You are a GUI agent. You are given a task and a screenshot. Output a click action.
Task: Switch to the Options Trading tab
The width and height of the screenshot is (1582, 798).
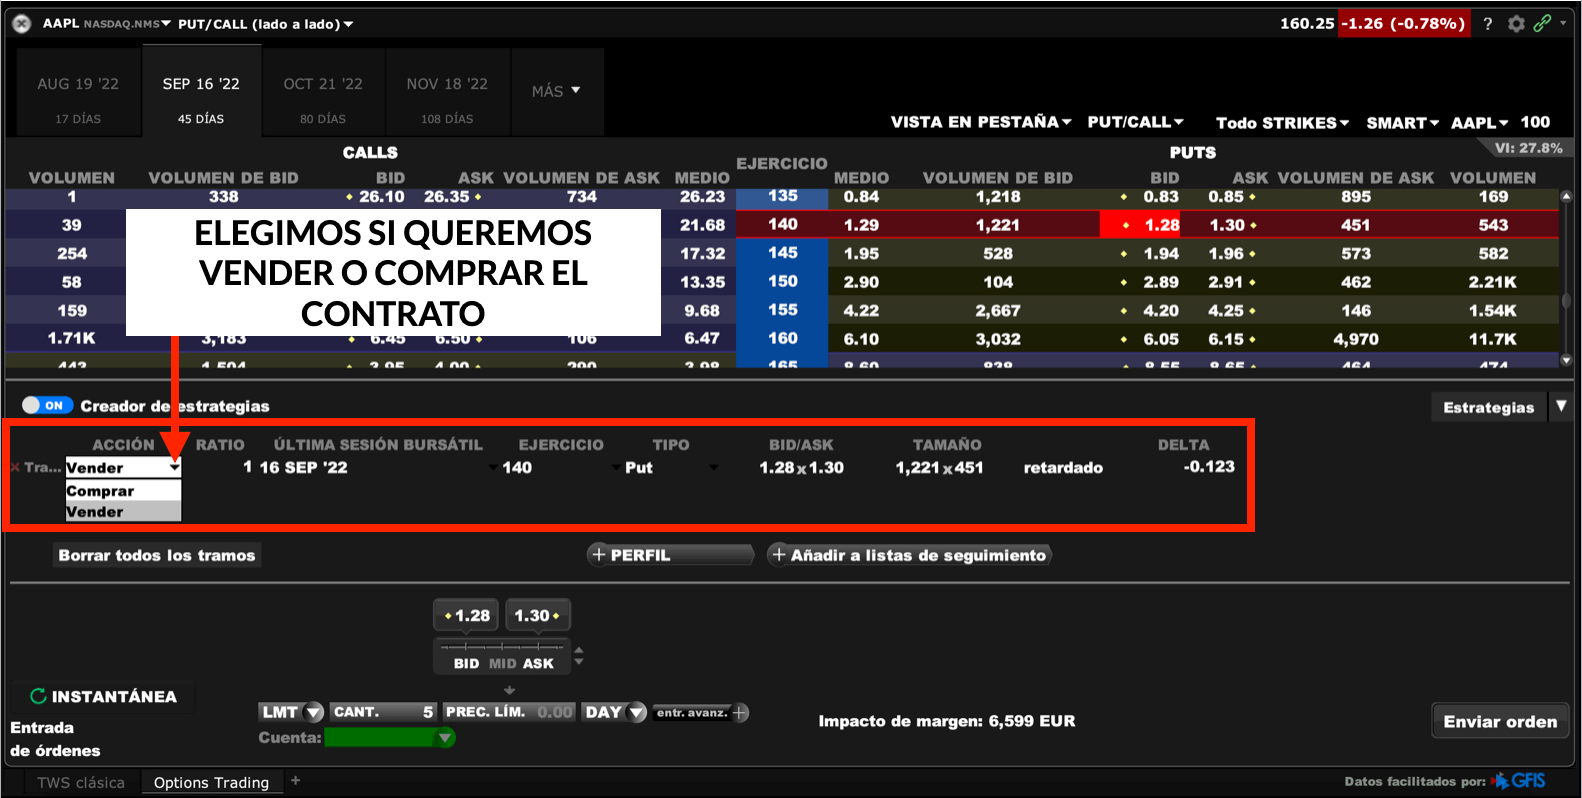tap(211, 782)
